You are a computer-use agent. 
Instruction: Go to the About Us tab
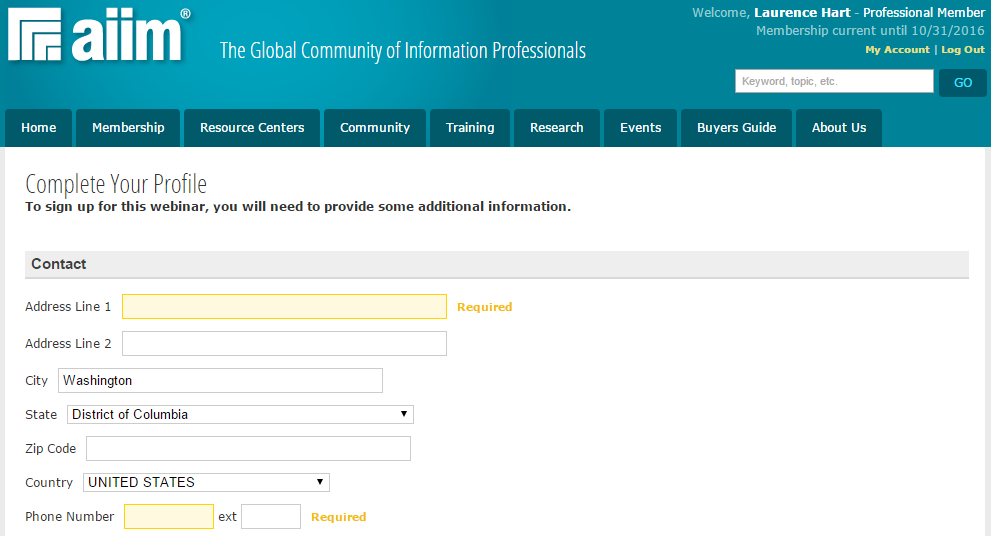coord(839,128)
